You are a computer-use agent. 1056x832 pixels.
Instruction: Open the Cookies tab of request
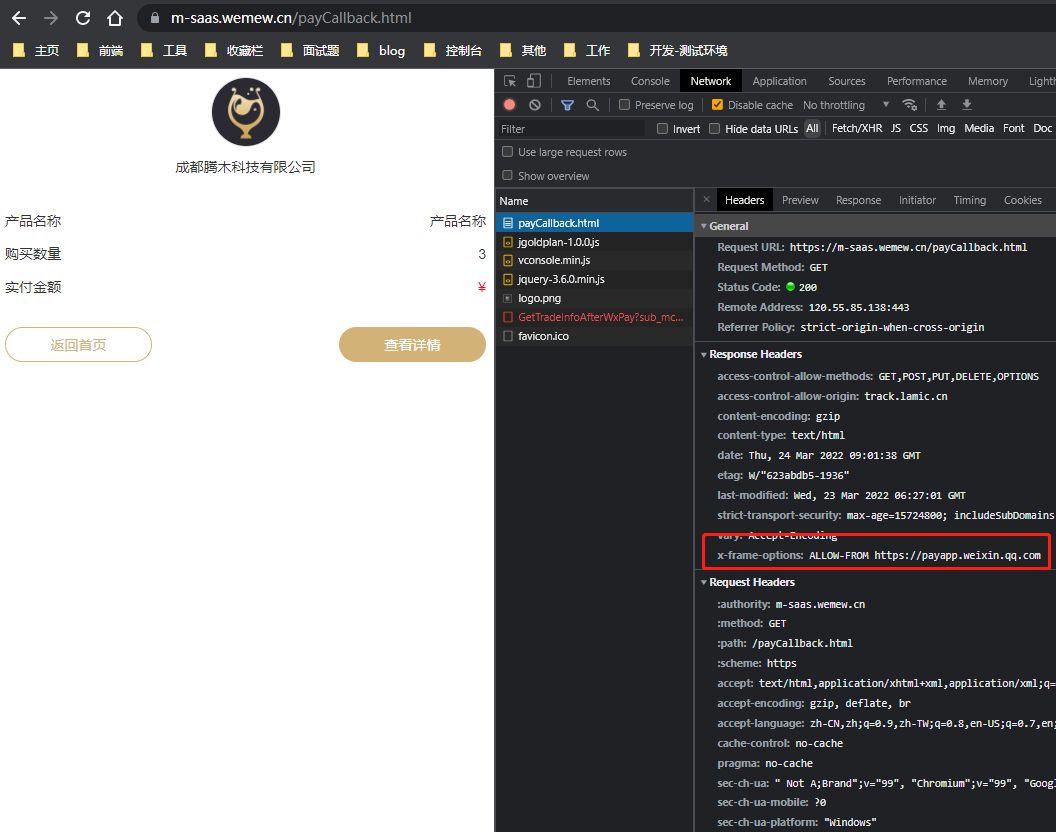pyautogui.click(x=1022, y=200)
